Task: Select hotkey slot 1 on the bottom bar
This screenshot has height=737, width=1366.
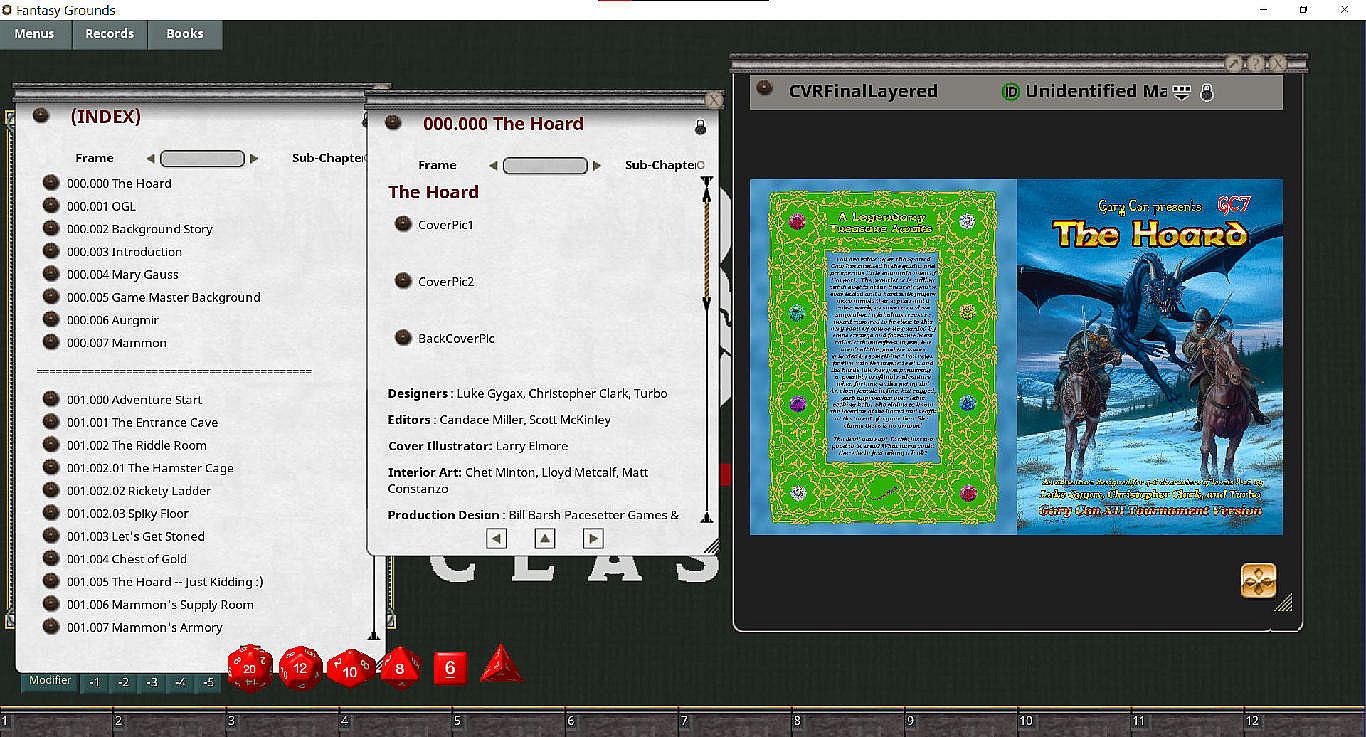Action: [x=56, y=723]
